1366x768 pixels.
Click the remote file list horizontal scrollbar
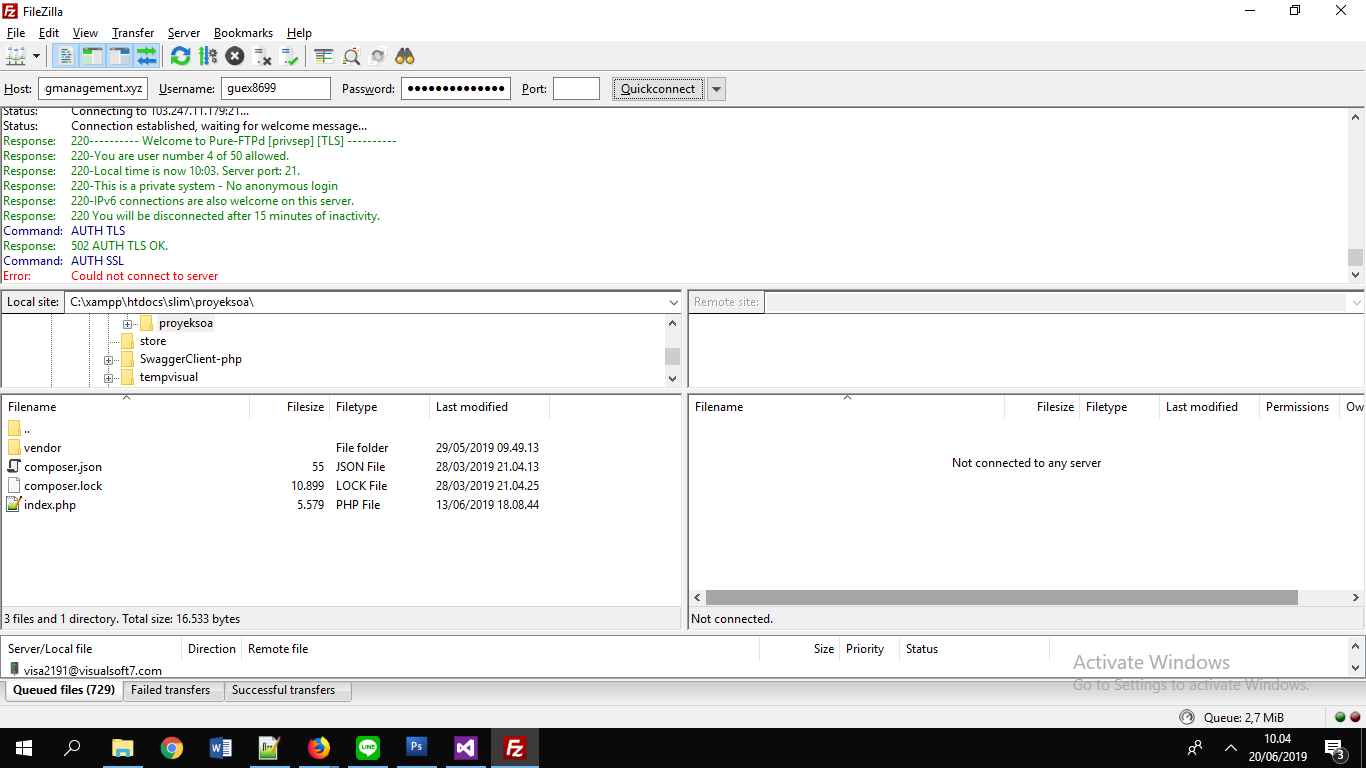[x=1001, y=597]
